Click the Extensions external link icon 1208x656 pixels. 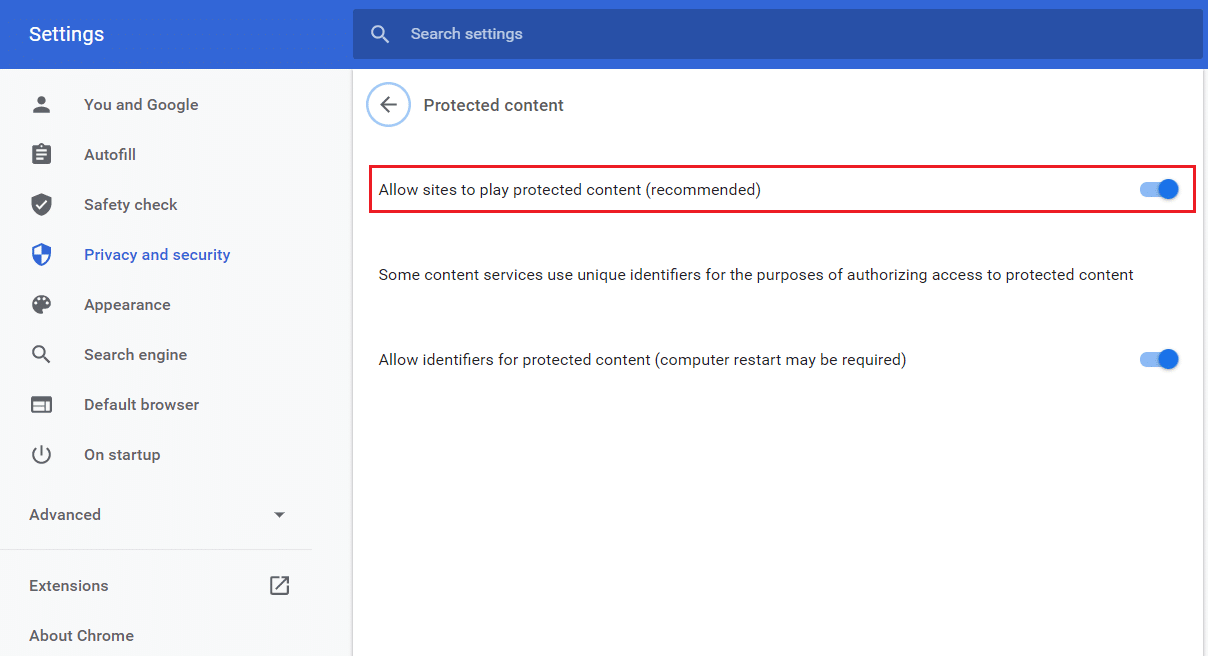[x=279, y=586]
